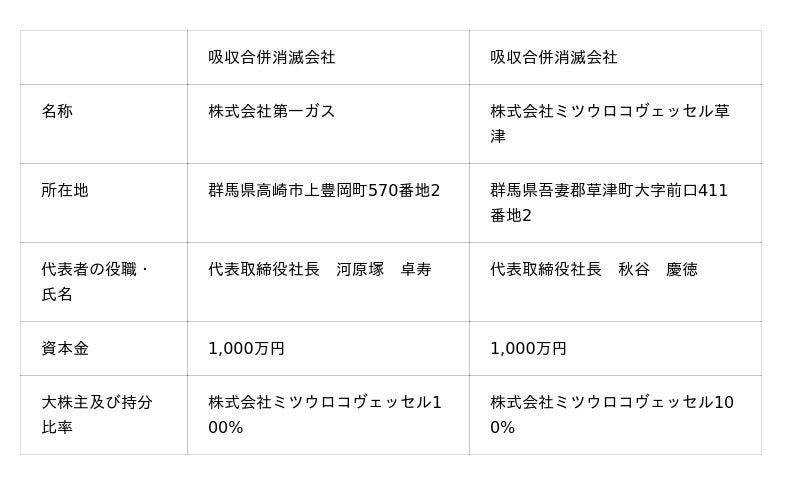
Task: Click 株式会社ミツウロコヴェッセル100% under 草津 column
Action: tap(612, 415)
